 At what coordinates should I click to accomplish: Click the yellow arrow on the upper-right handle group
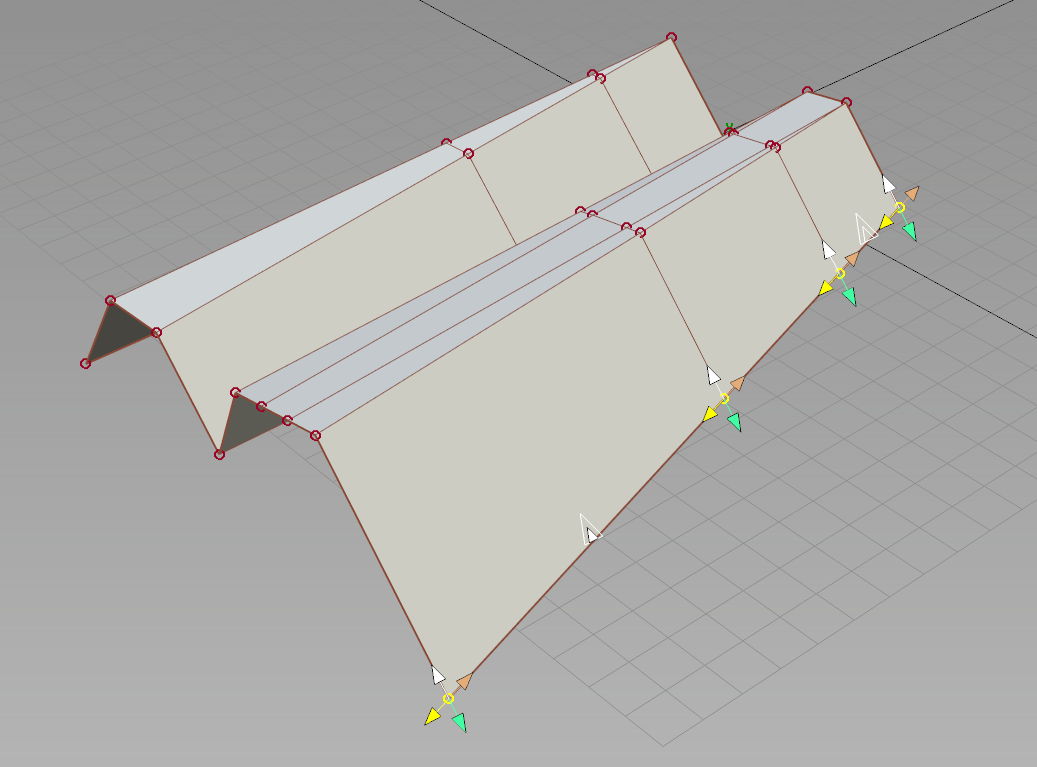click(x=887, y=221)
